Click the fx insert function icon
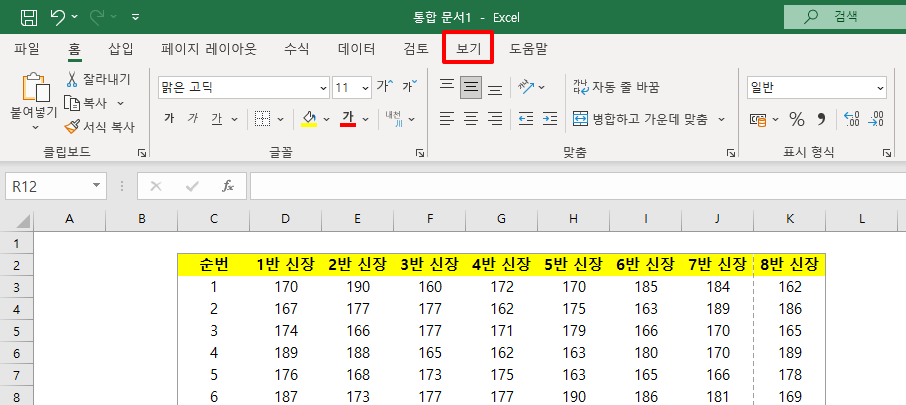 coord(228,186)
